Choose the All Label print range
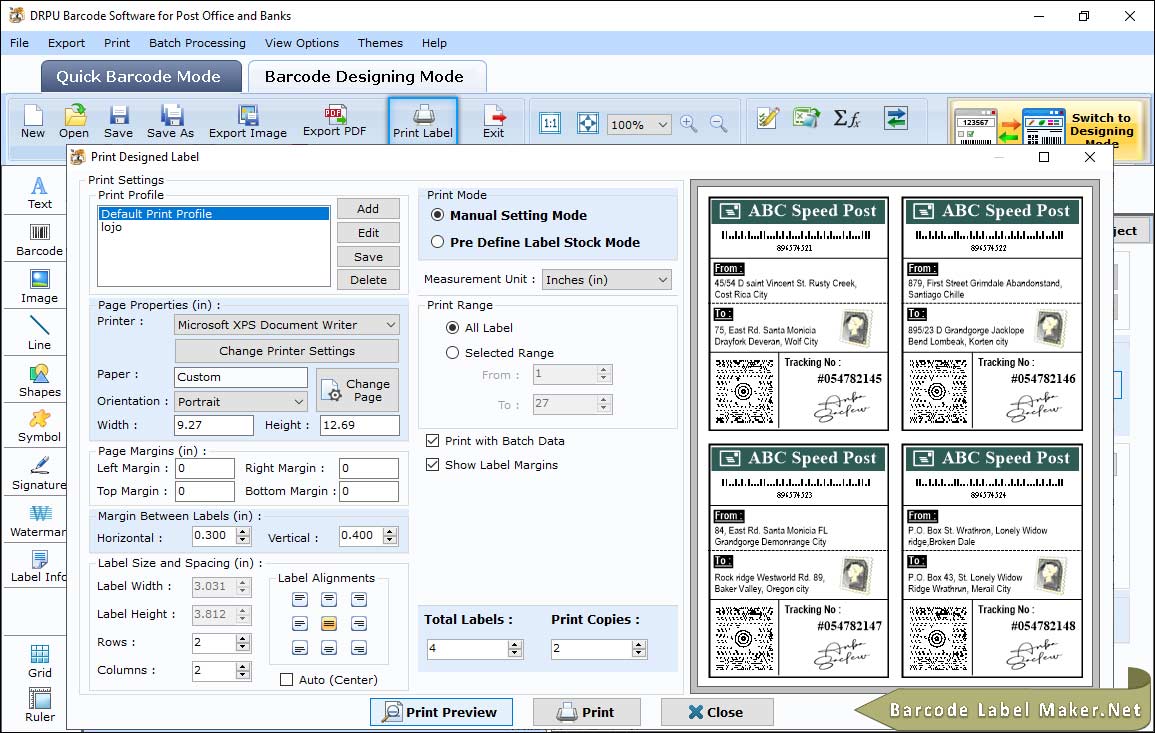1155x733 pixels. pos(452,327)
